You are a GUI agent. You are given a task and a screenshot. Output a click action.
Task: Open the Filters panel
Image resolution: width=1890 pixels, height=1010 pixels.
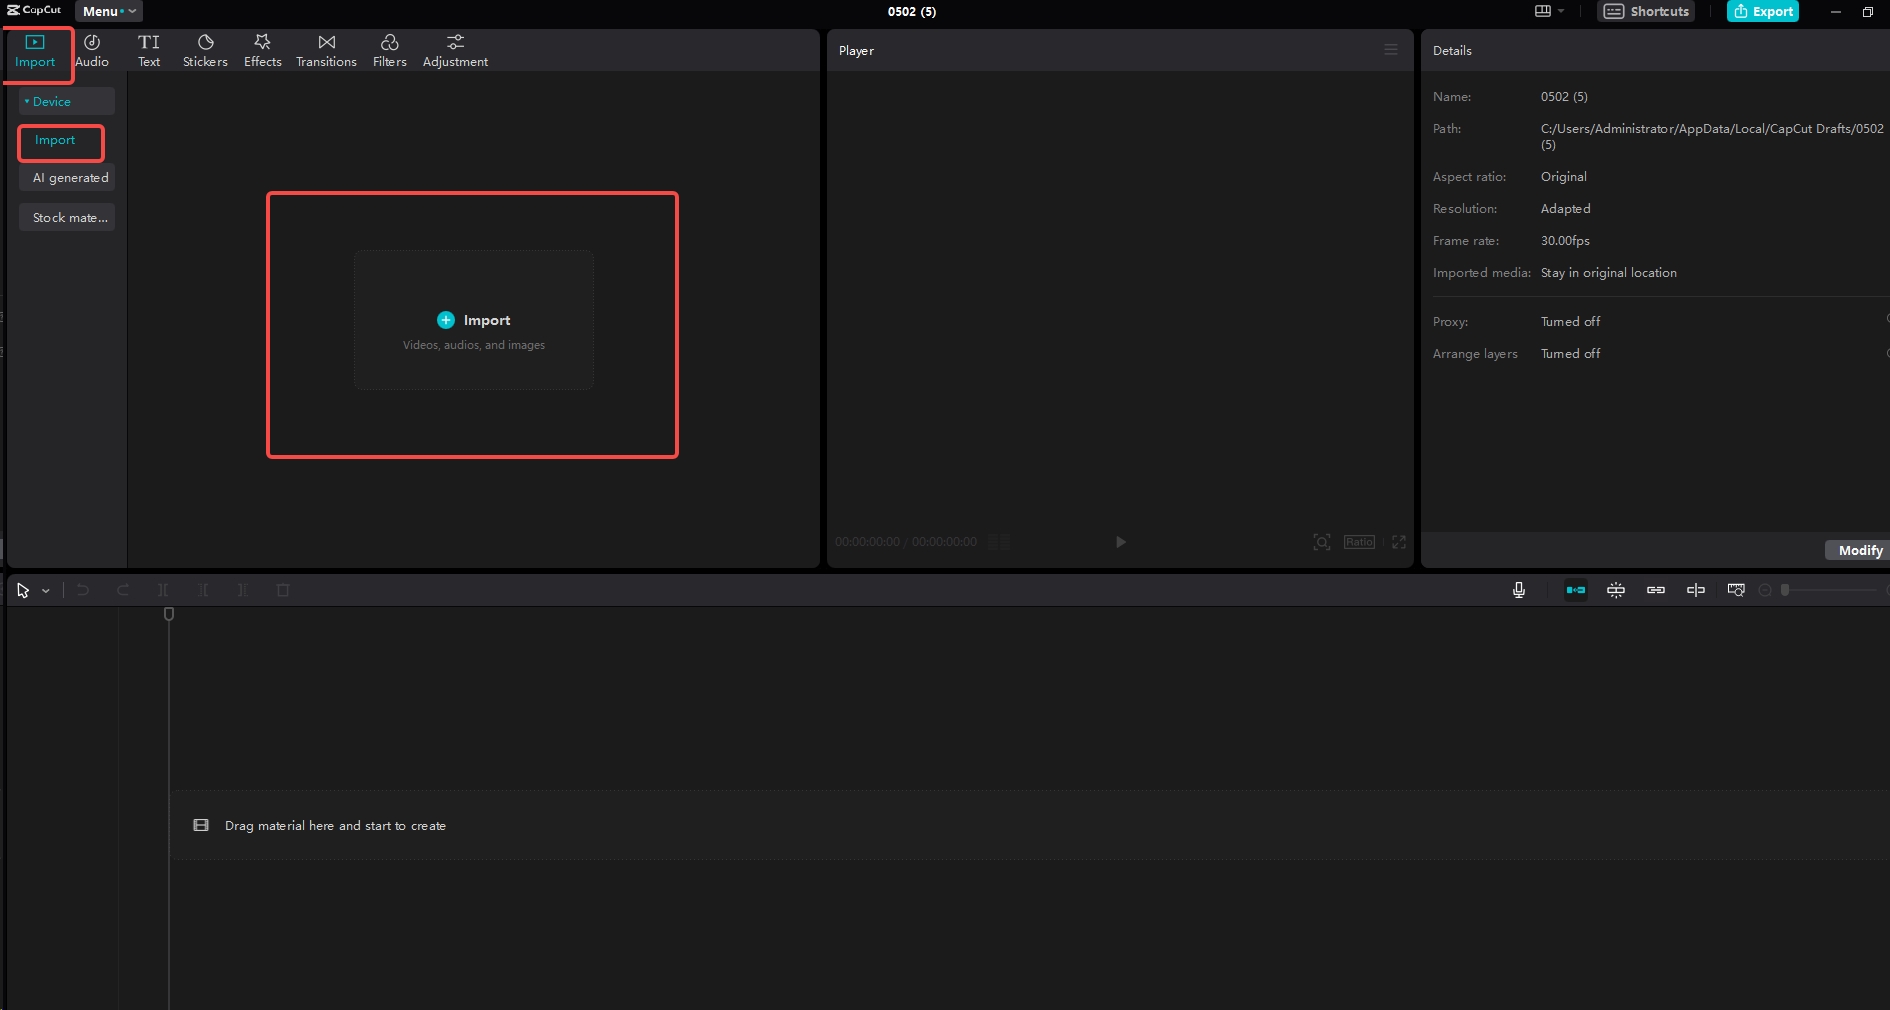pos(389,50)
